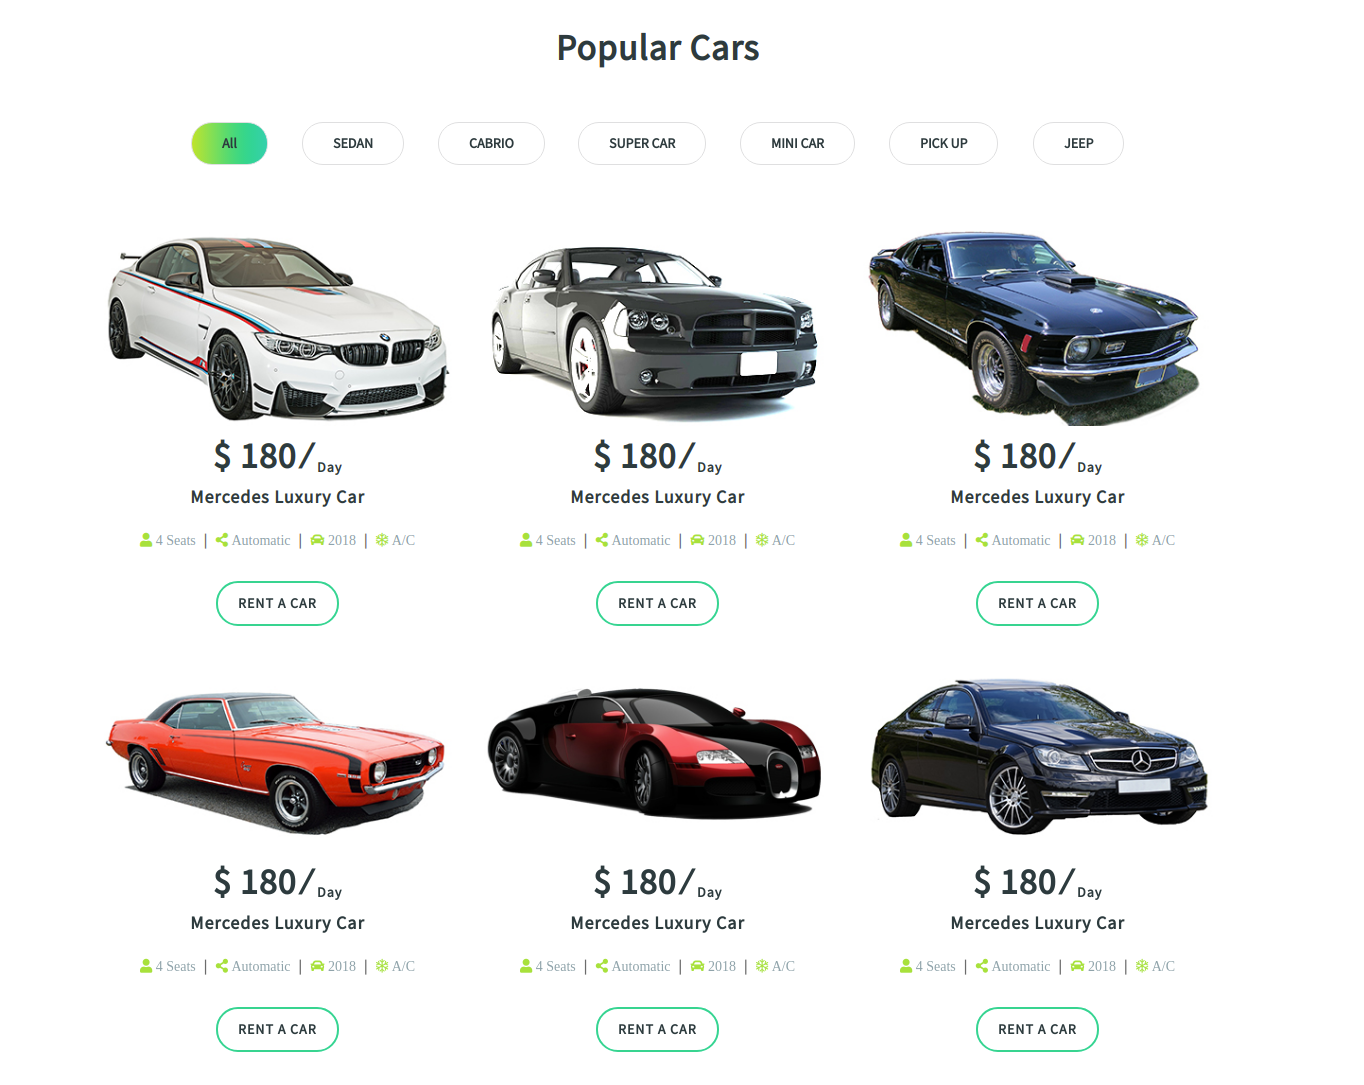This screenshot has height=1085, width=1364.
Task: Rent the white BMW car
Action: (277, 603)
